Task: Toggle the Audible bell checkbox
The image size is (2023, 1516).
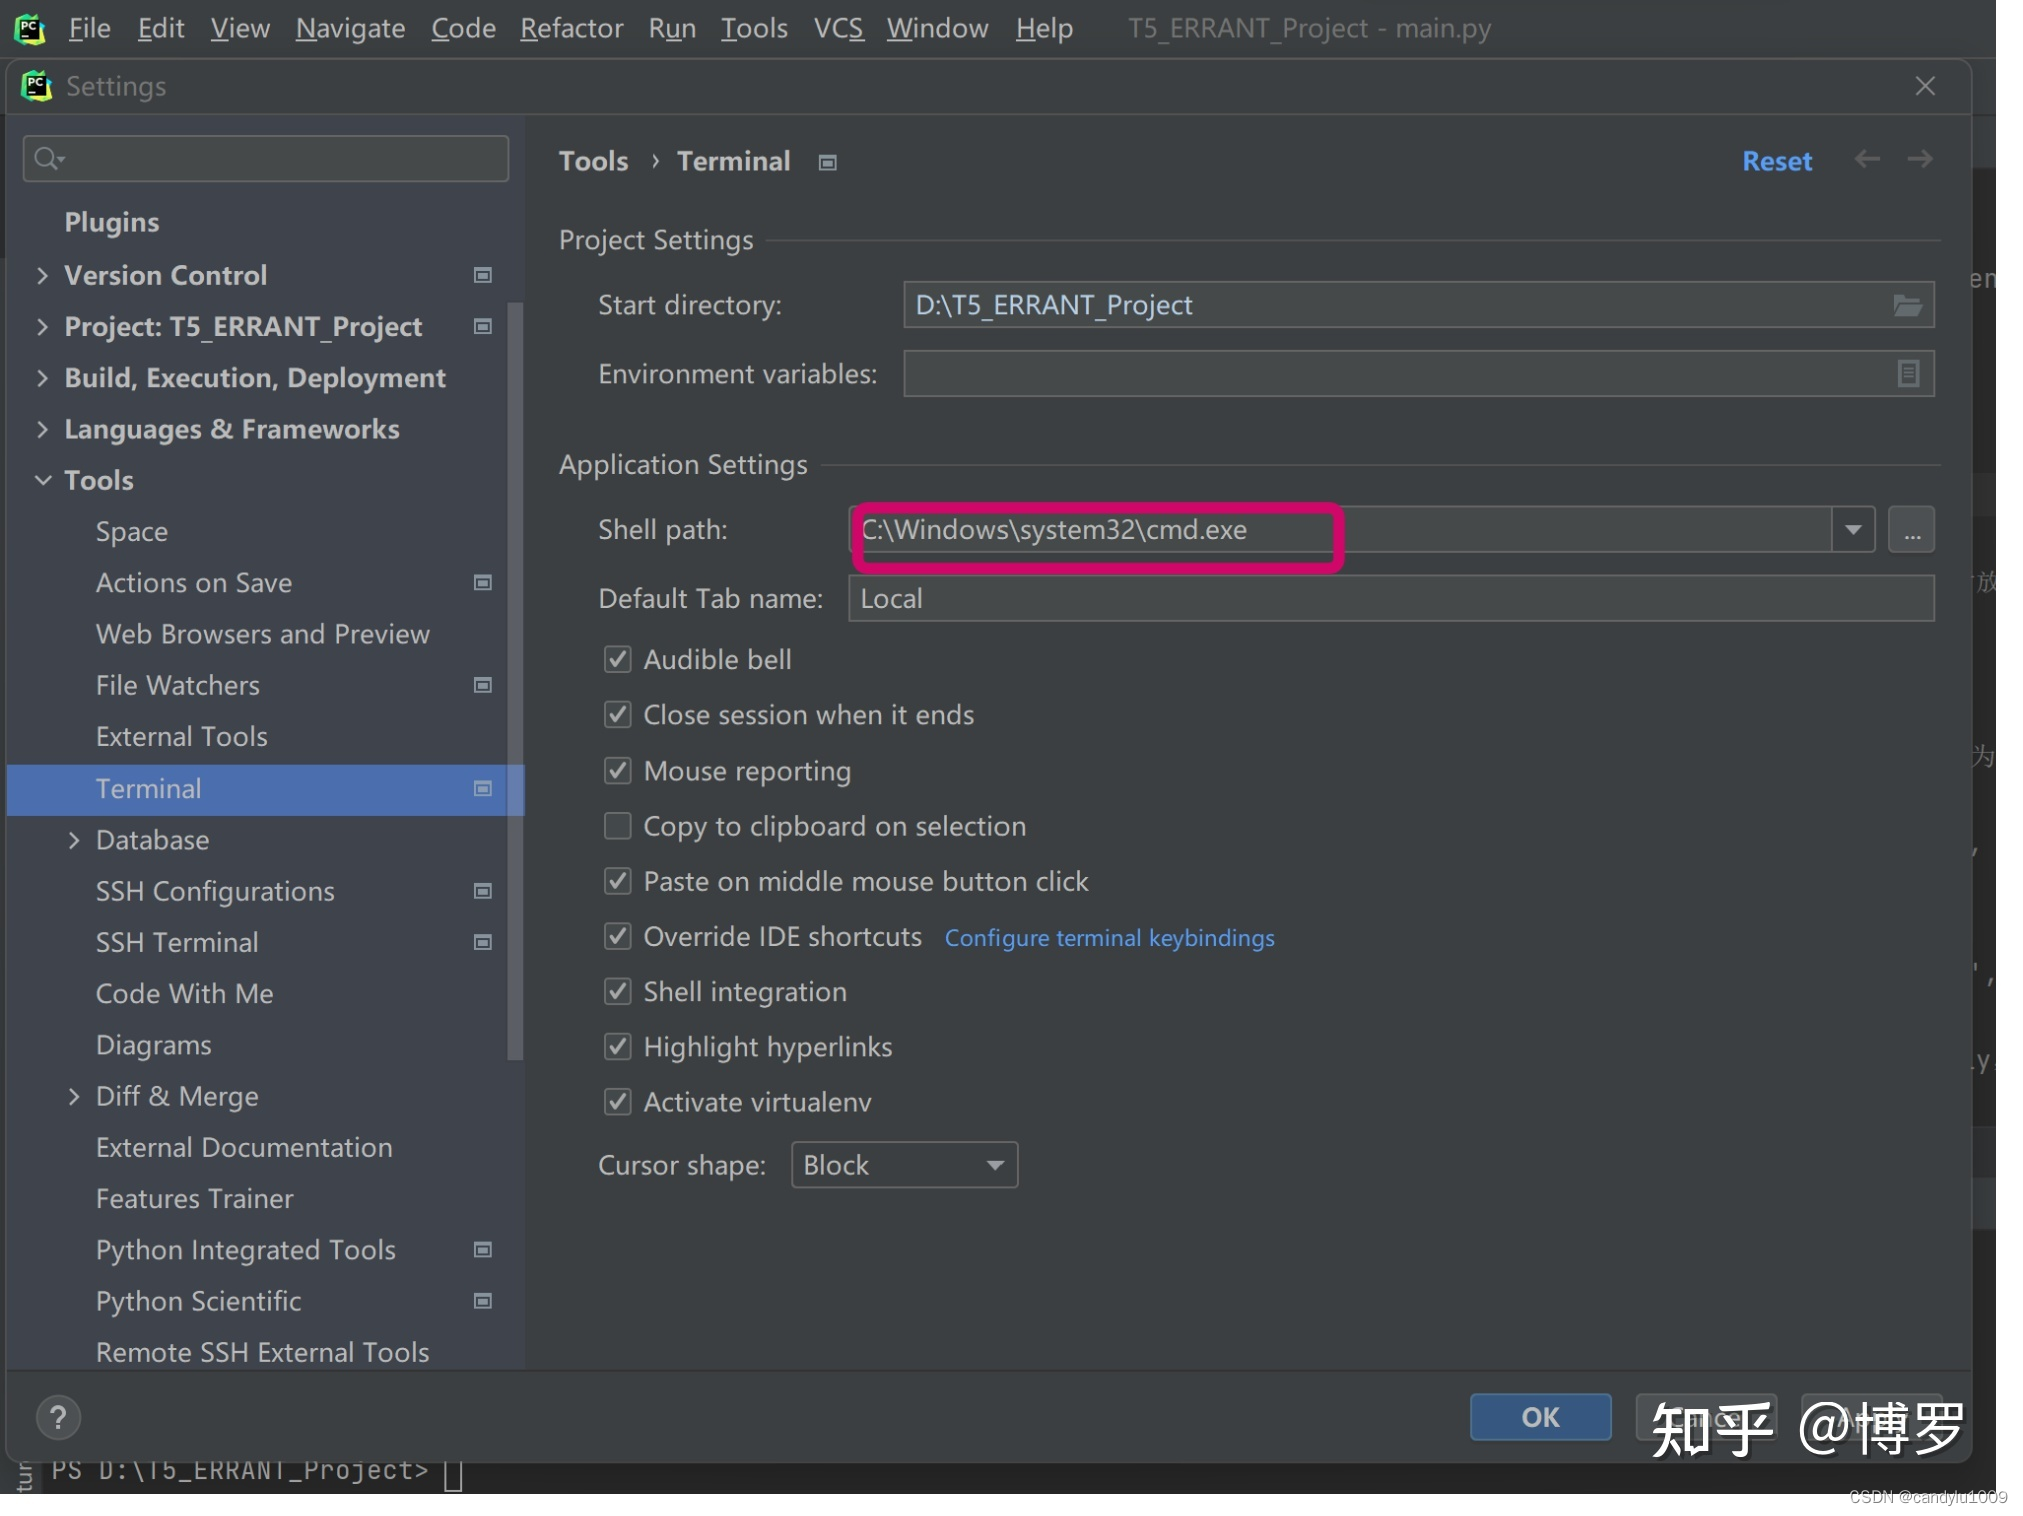Action: click(616, 658)
